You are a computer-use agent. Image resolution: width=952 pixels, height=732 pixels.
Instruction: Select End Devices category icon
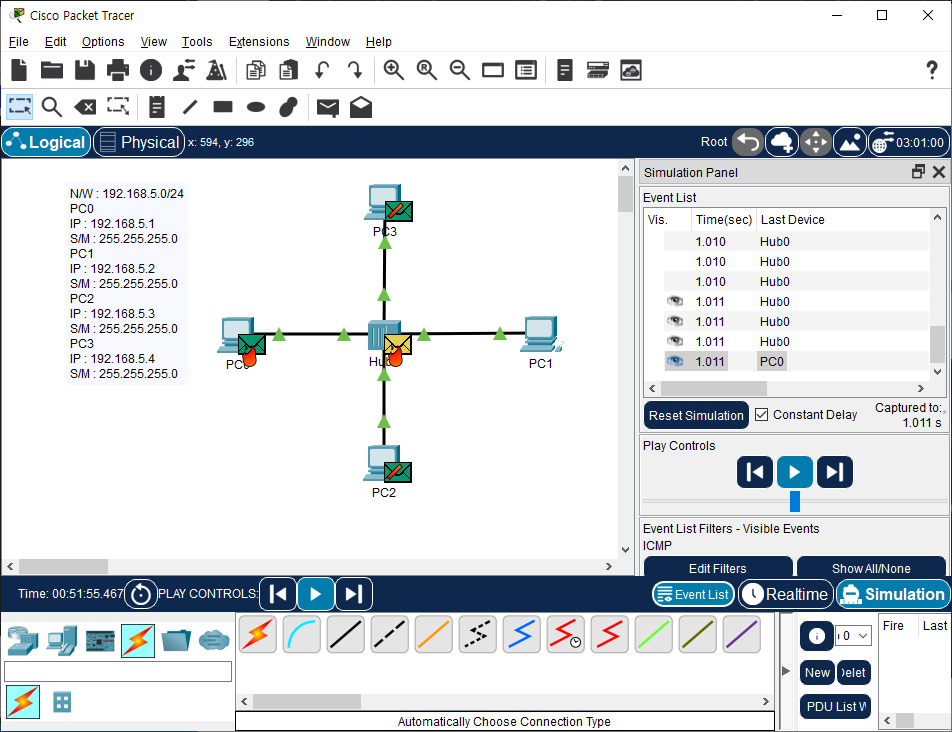pos(62,640)
